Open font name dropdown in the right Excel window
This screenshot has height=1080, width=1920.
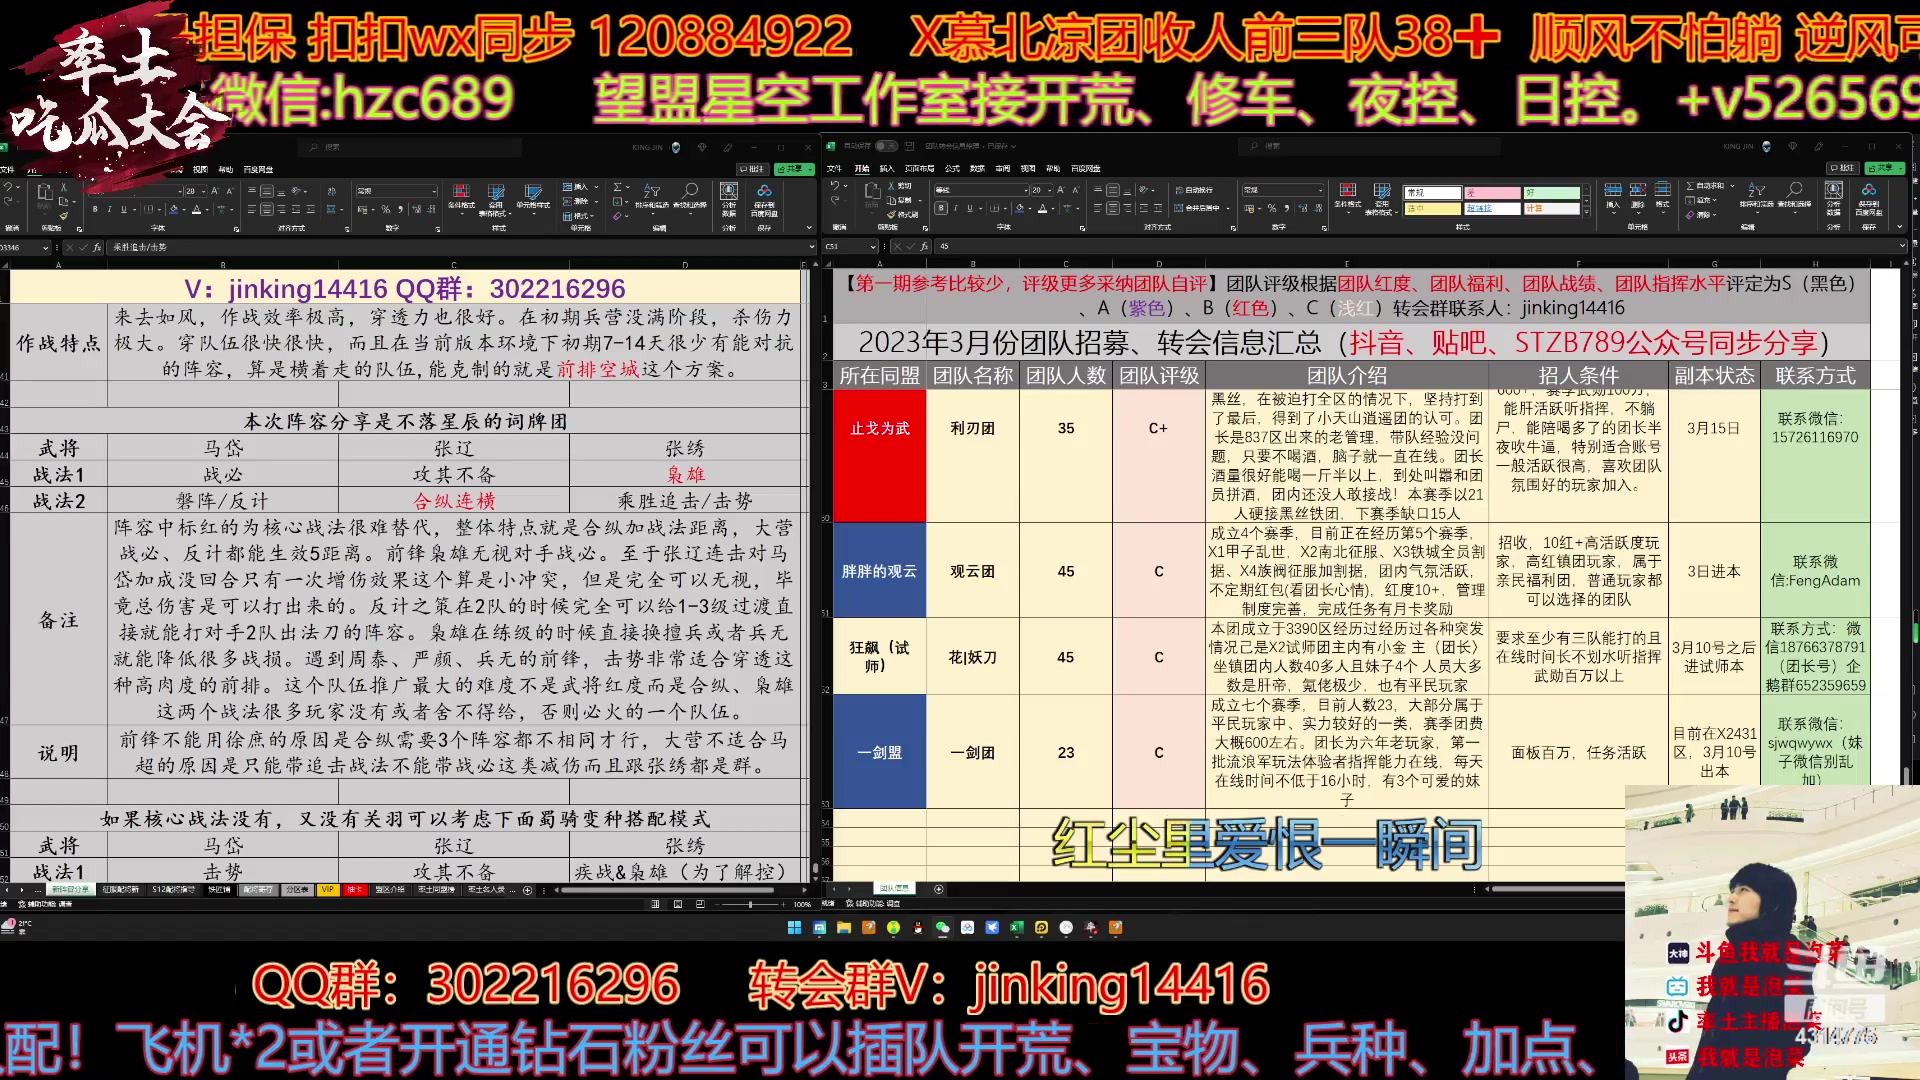1024,190
